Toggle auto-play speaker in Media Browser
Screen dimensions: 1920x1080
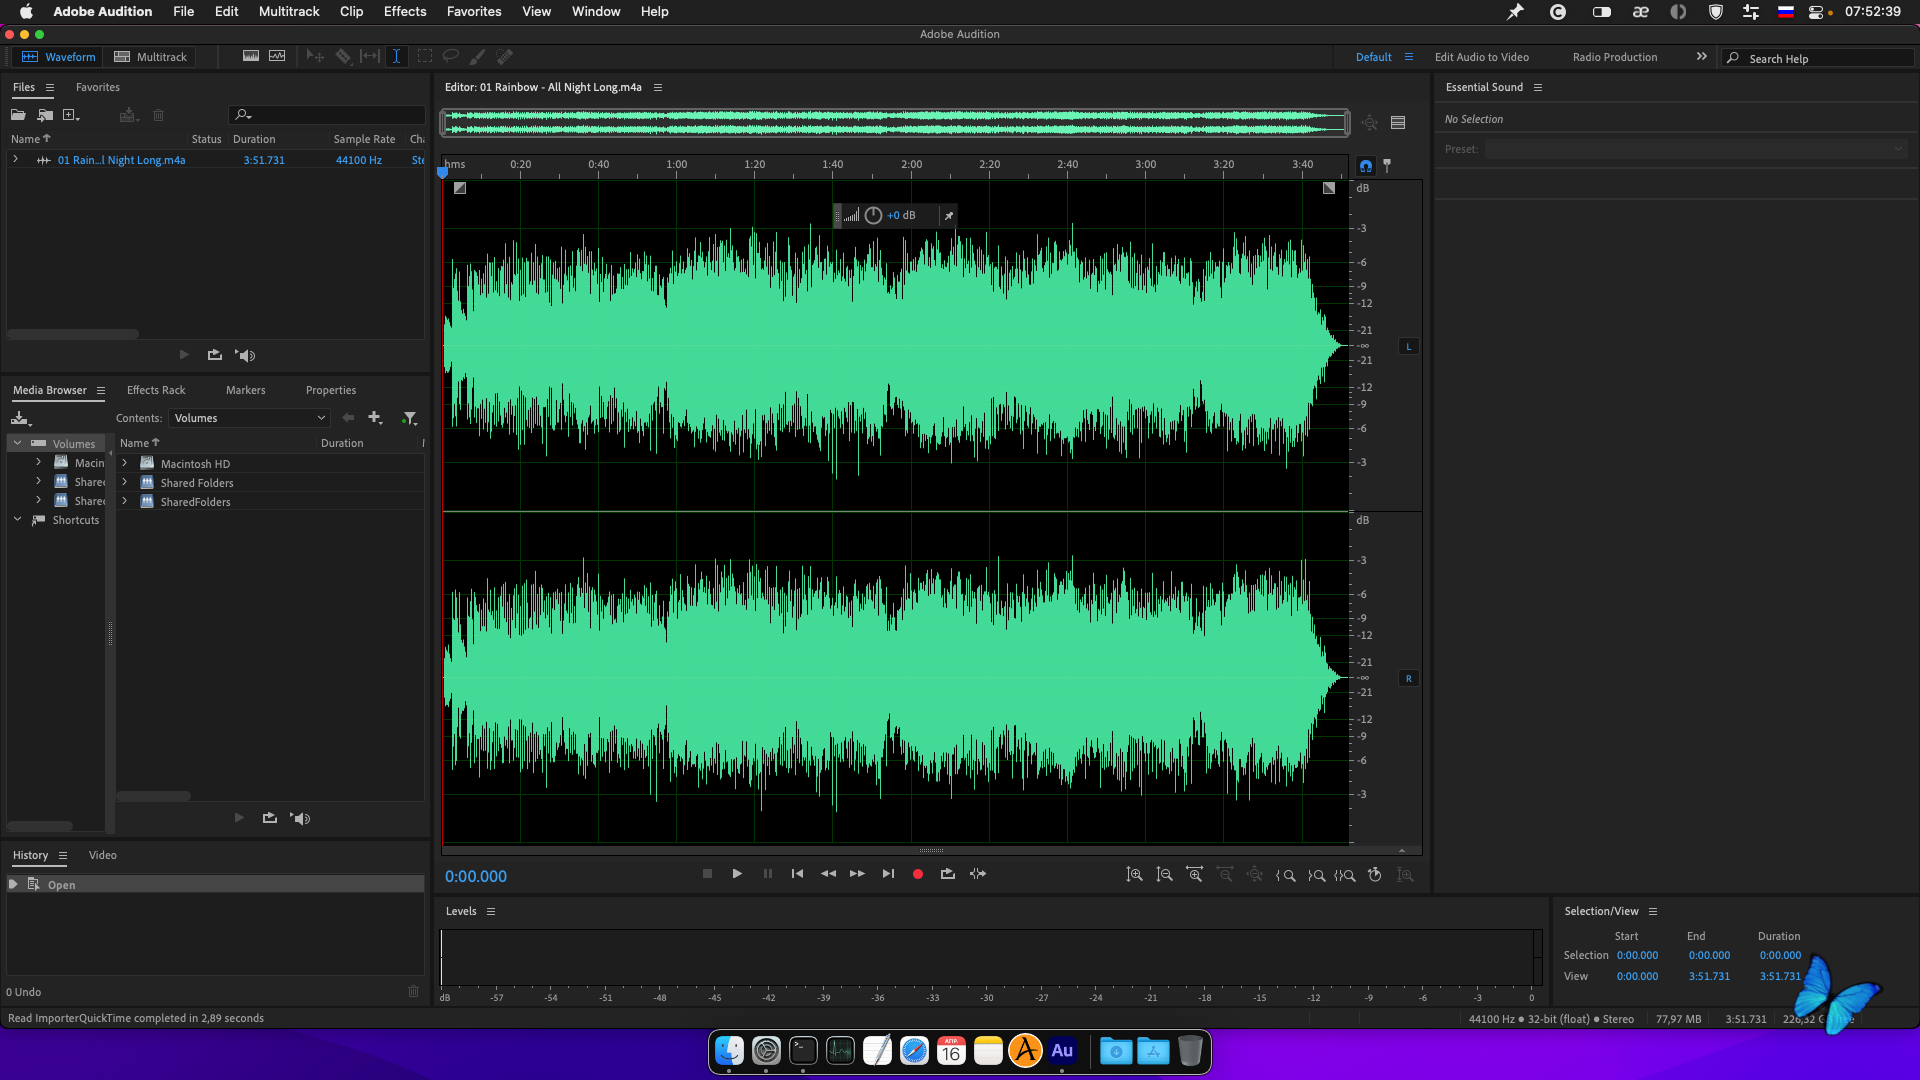300,818
